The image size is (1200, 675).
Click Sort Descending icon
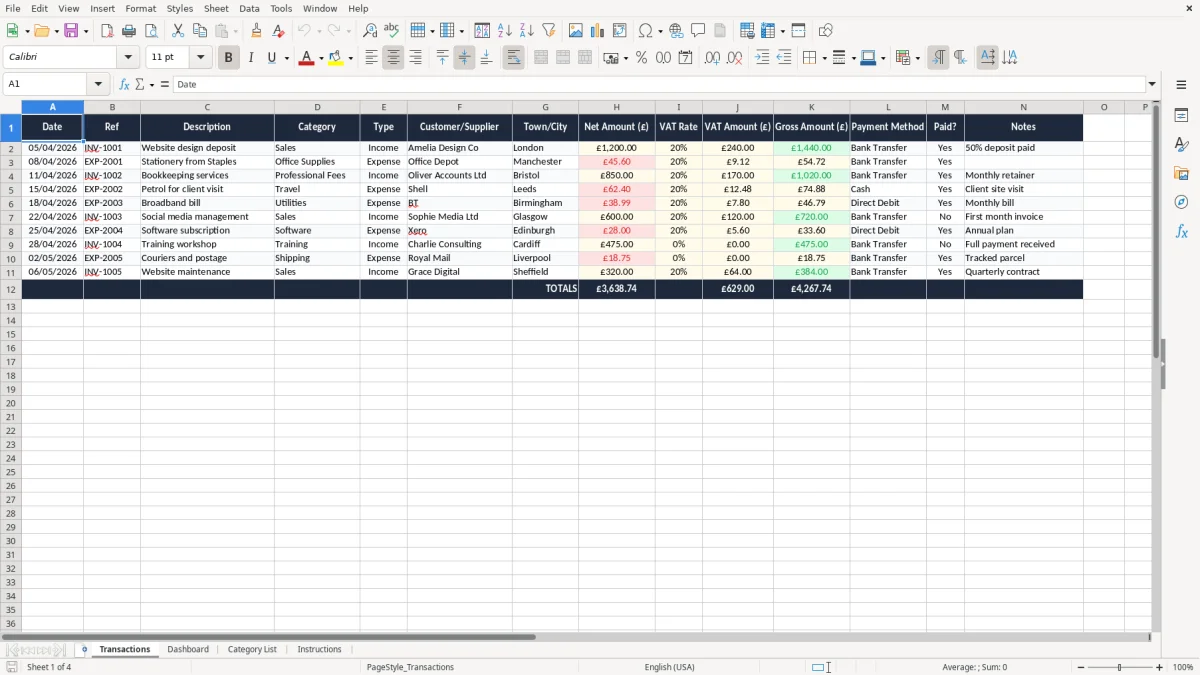(527, 31)
